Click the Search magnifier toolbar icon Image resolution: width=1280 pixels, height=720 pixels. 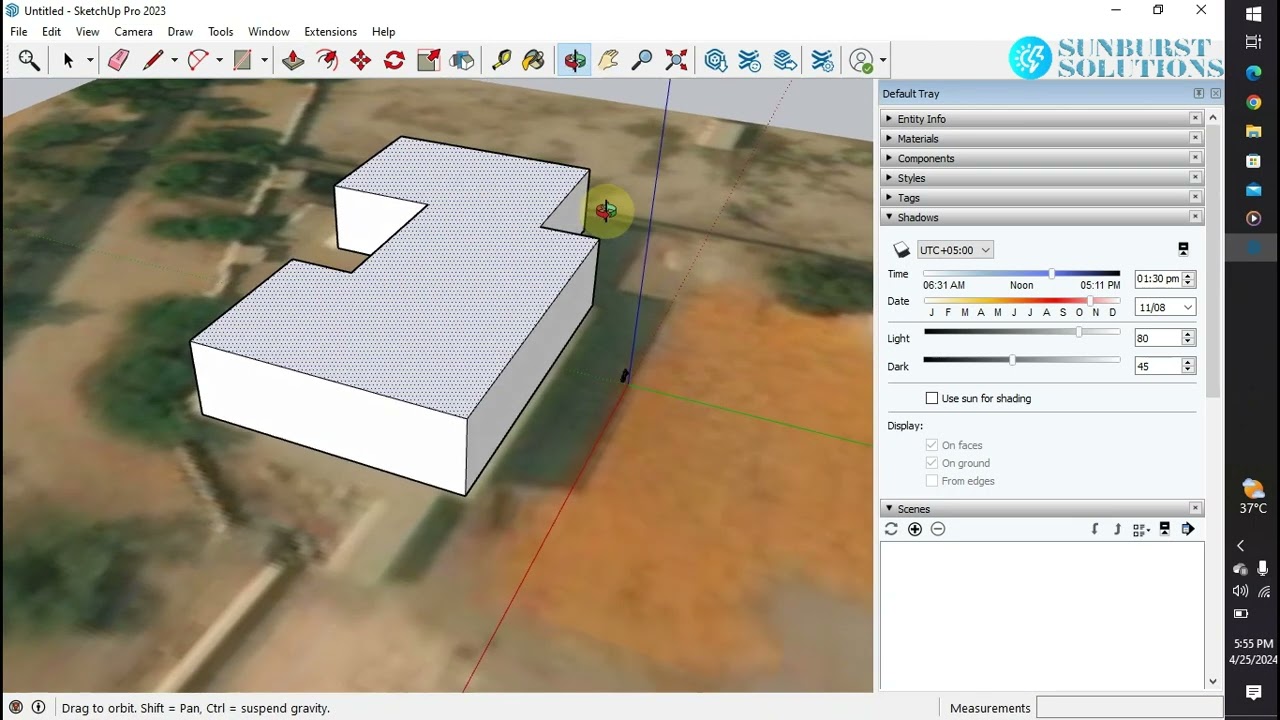click(x=29, y=61)
